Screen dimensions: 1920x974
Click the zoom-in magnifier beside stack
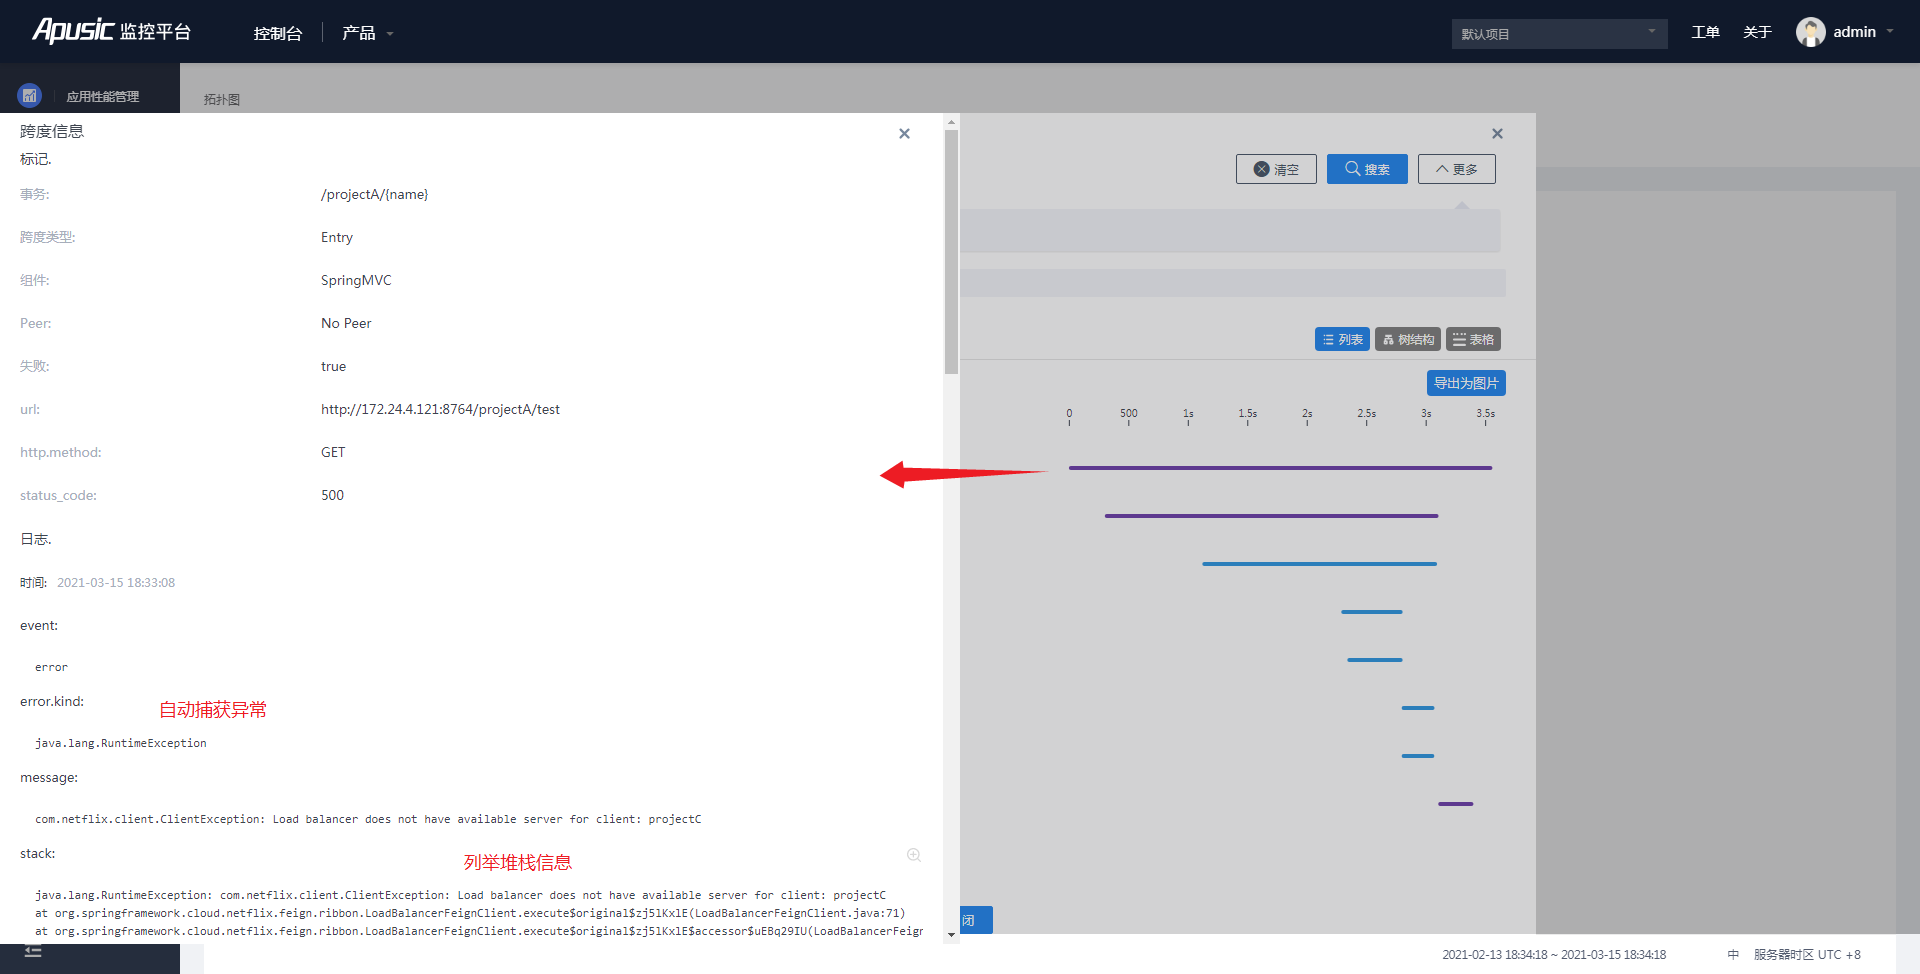tap(913, 855)
